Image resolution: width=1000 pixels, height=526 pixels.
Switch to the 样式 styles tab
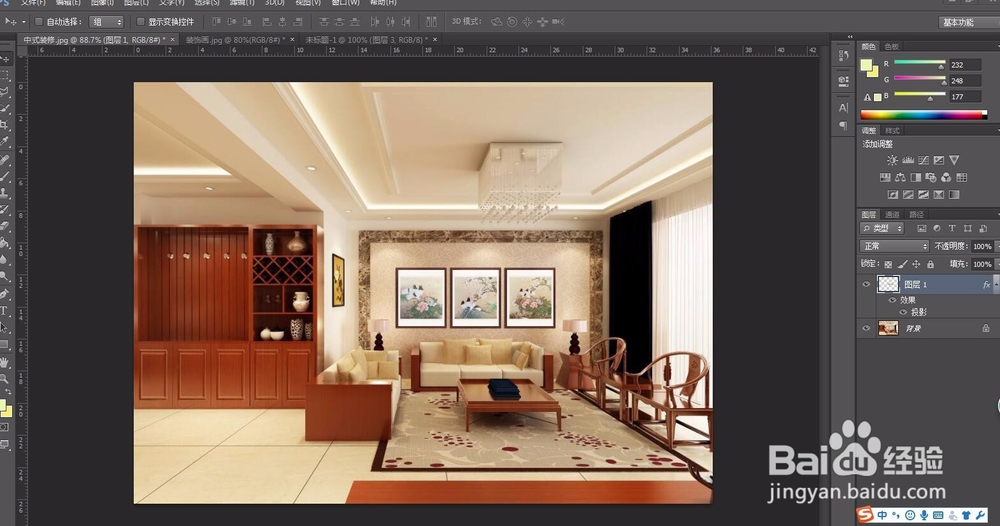(892, 131)
